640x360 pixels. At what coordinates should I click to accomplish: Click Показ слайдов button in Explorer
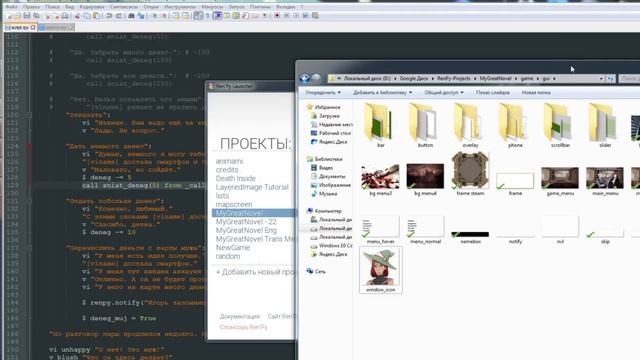click(492, 93)
